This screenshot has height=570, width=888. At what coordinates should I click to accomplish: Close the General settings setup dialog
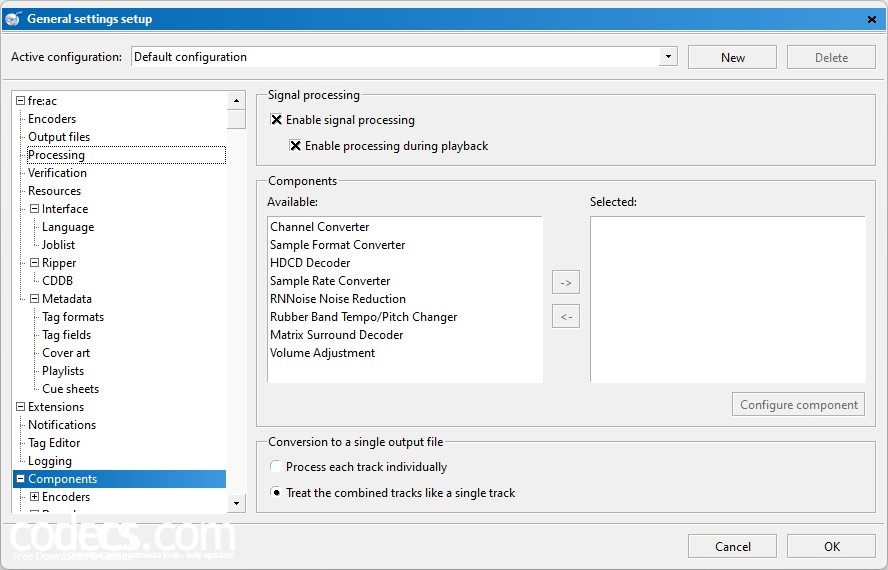coord(872,19)
